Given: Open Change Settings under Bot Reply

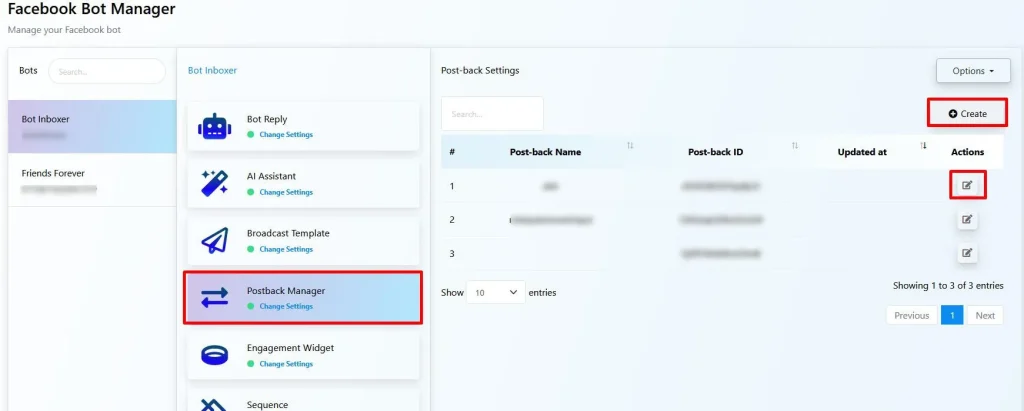Looking at the screenshot, I should coord(286,135).
